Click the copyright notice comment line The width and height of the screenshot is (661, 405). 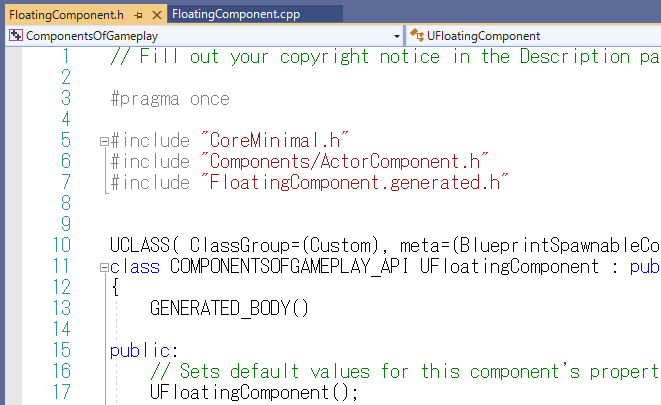tap(384, 57)
